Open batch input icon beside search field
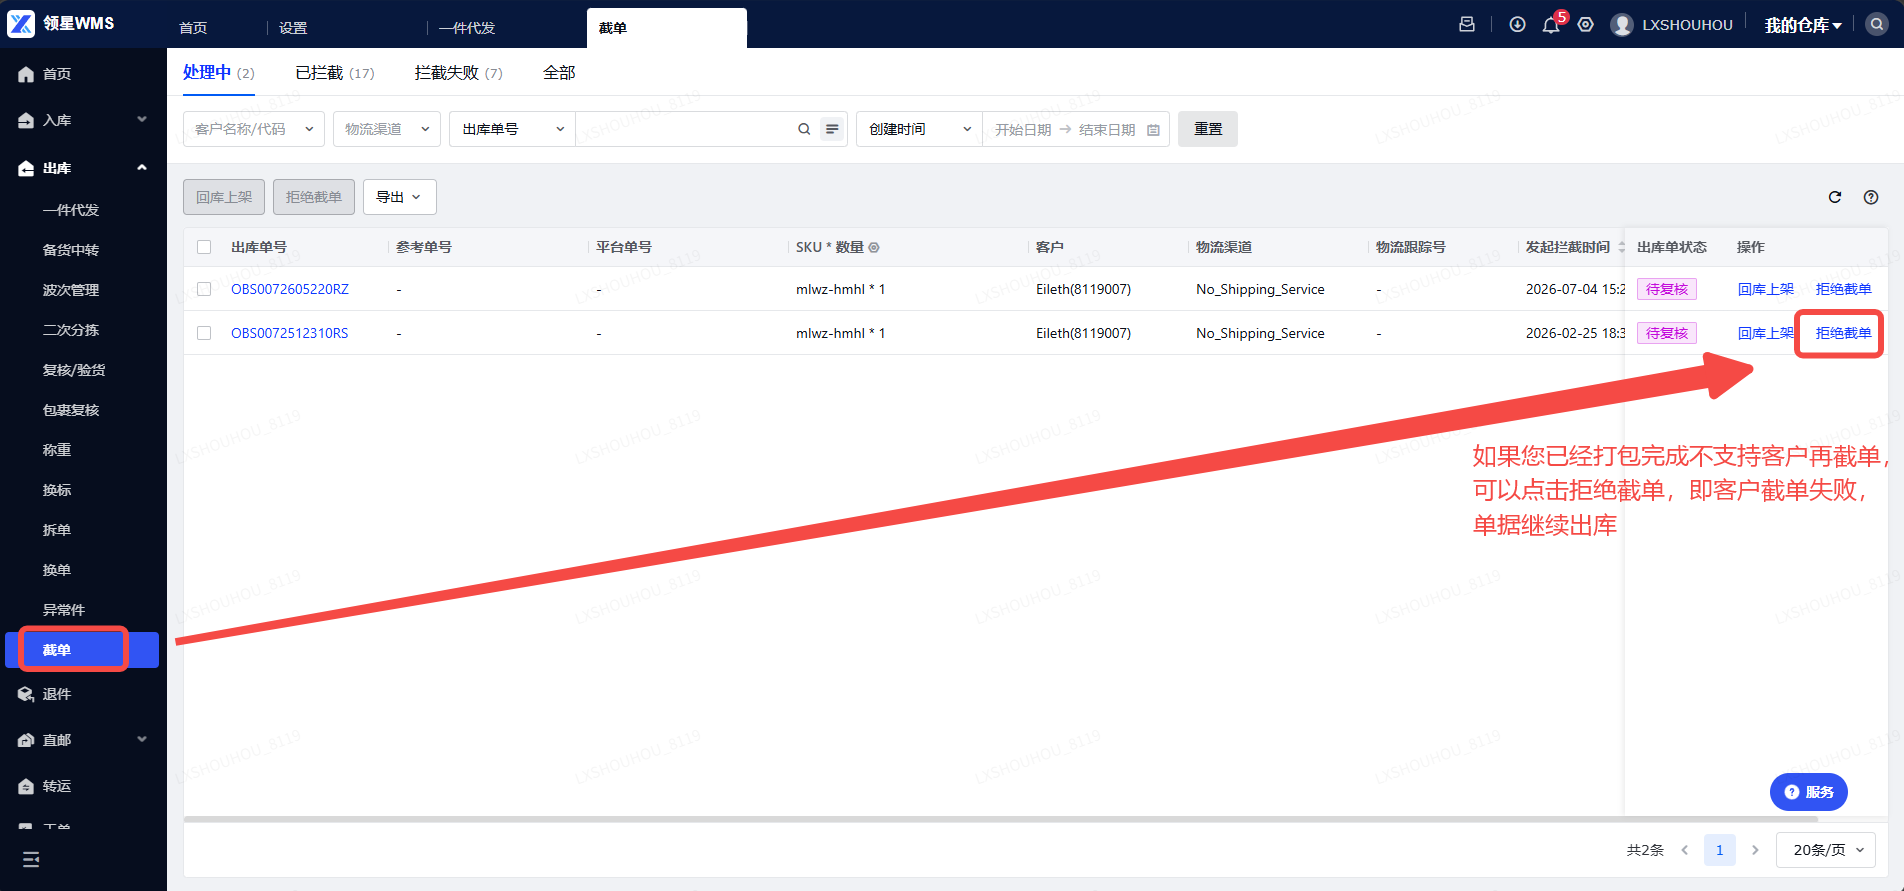Viewport: 1904px width, 891px height. pyautogui.click(x=832, y=129)
